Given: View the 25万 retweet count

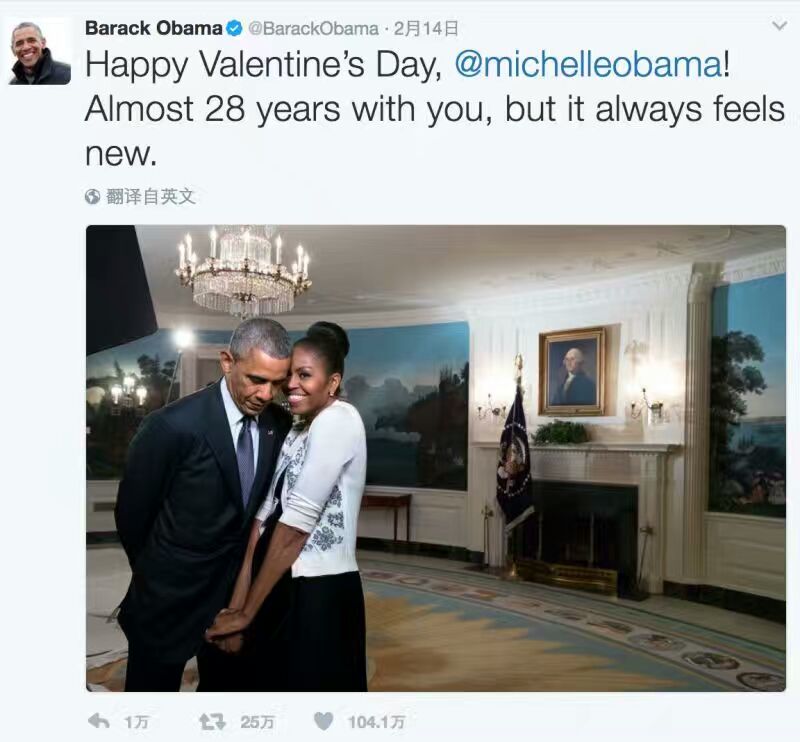Looking at the screenshot, I should pyautogui.click(x=257, y=722).
